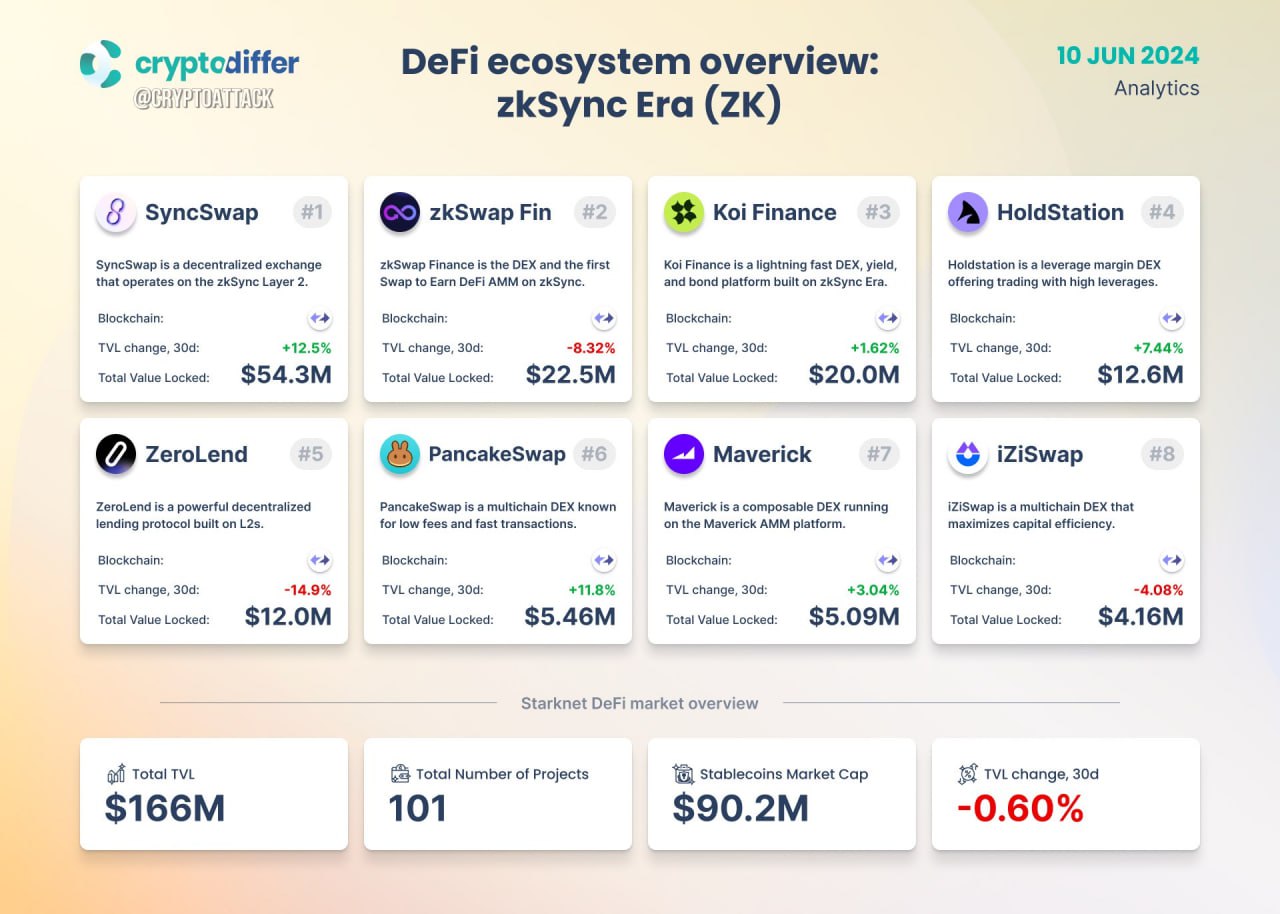
Task: Click the -0.60% TVL change value
Action: 1020,809
